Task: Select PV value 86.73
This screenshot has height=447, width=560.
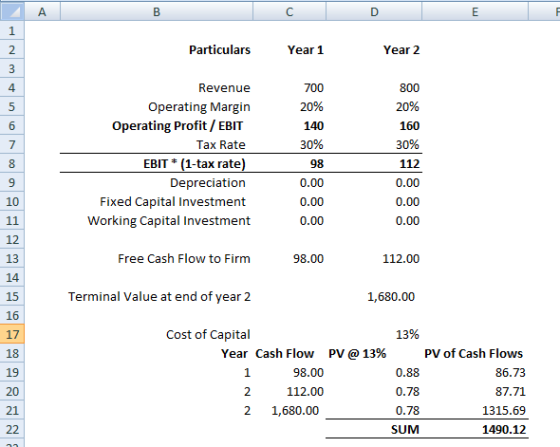Action: click(510, 373)
